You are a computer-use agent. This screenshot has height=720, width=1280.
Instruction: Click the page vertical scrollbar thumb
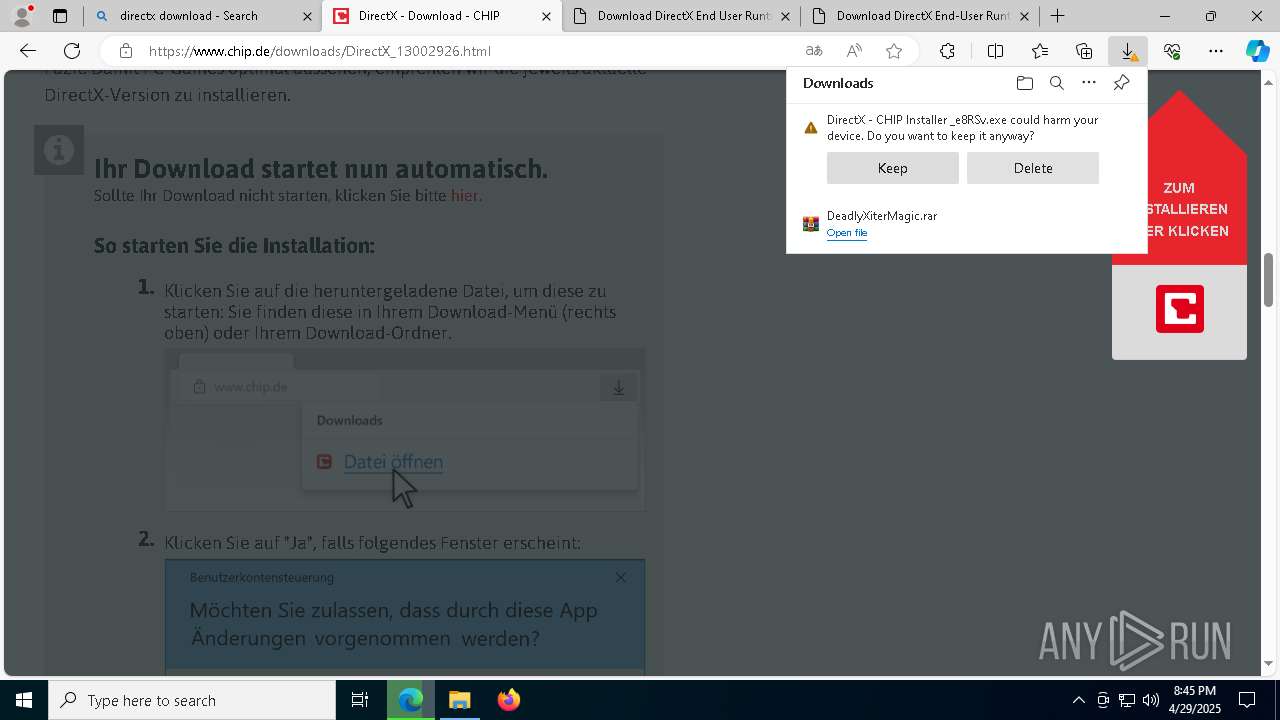[1268, 281]
